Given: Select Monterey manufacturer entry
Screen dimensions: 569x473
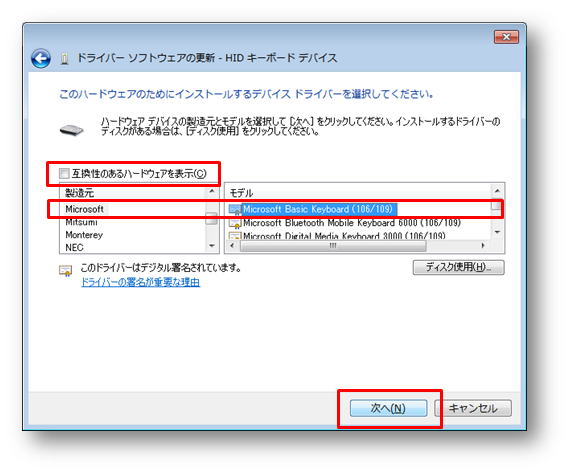Looking at the screenshot, I should click(84, 235).
